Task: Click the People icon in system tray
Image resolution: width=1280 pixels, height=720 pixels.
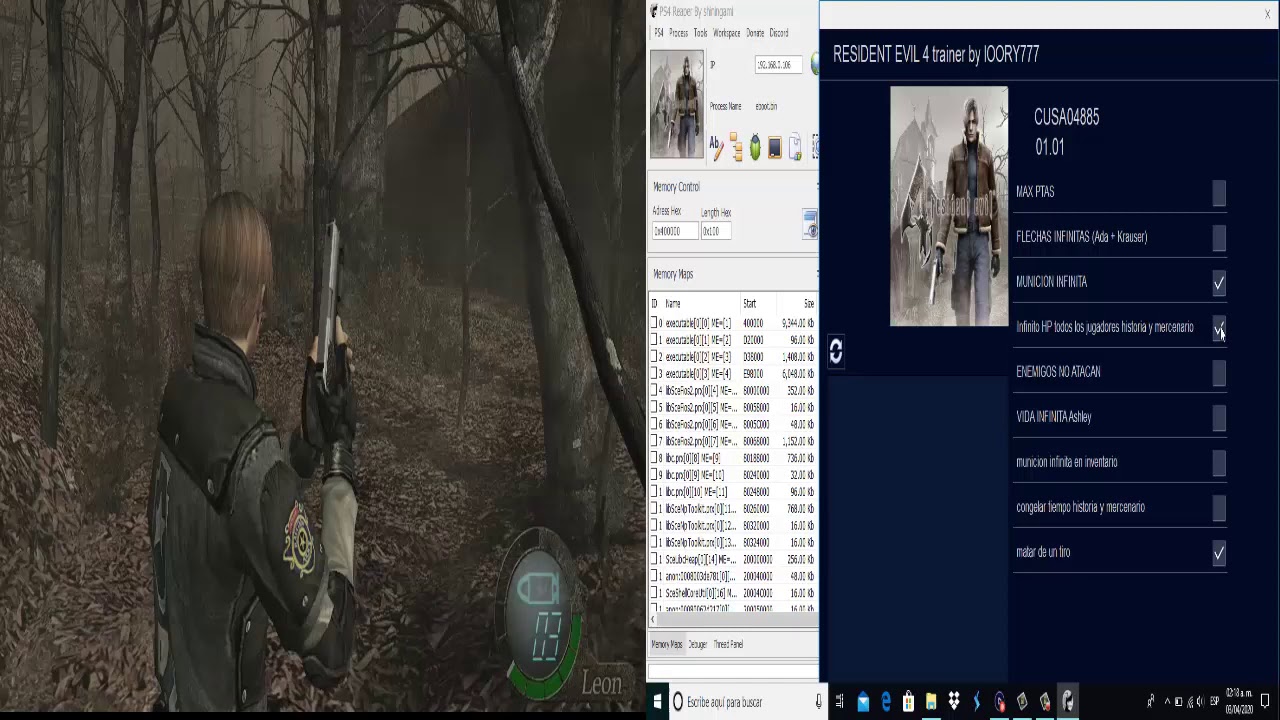Action: (x=1150, y=702)
